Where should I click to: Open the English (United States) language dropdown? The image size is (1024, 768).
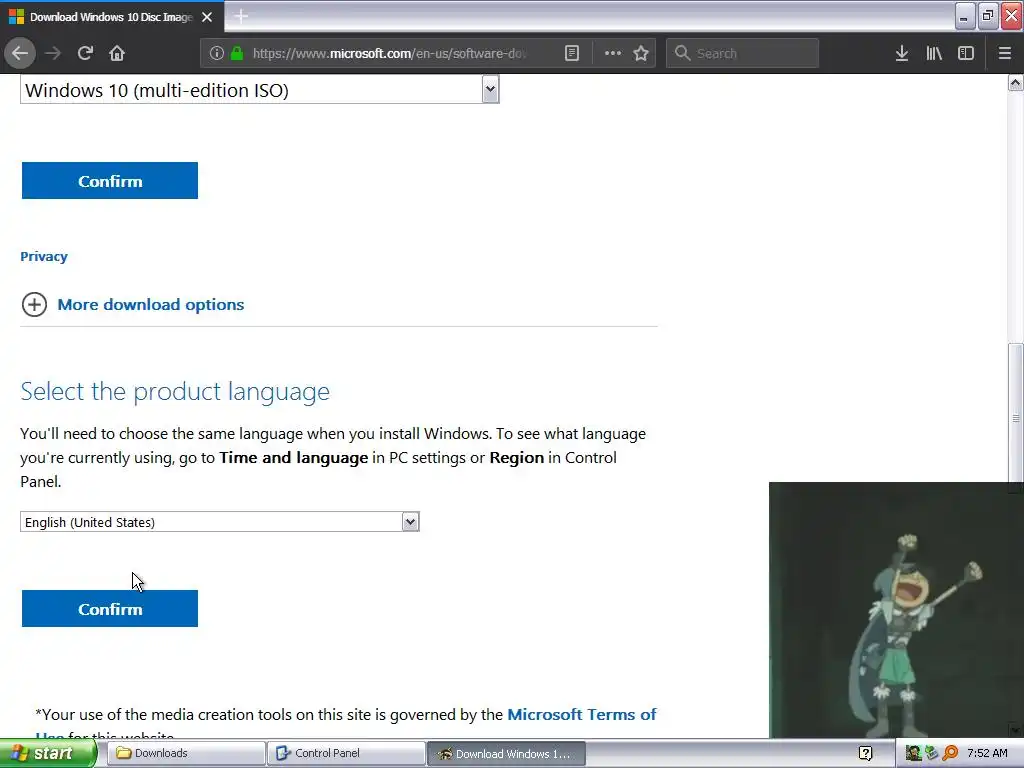coord(219,522)
